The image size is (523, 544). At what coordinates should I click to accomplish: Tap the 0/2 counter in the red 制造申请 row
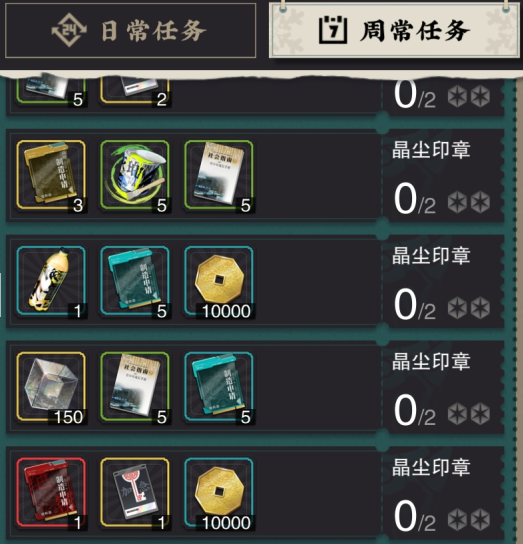(x=414, y=516)
